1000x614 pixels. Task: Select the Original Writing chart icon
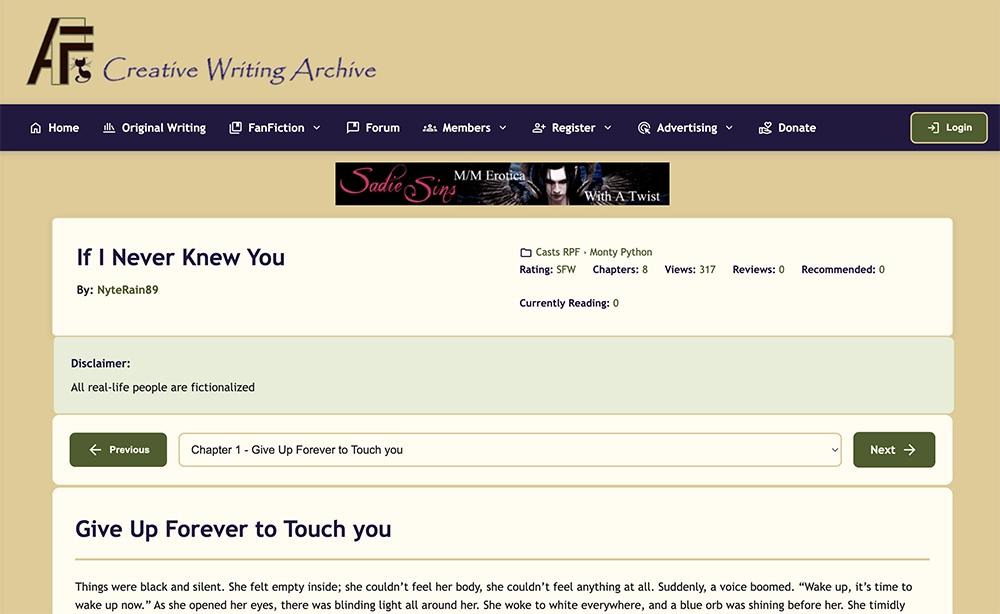coord(111,127)
